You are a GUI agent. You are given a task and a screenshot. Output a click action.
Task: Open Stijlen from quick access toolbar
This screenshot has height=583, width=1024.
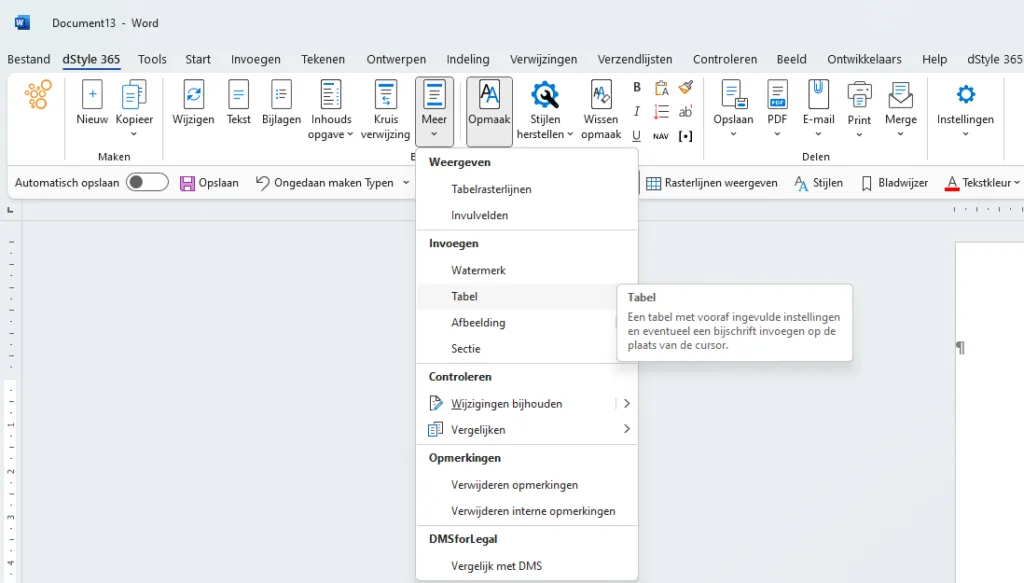pyautogui.click(x=818, y=183)
